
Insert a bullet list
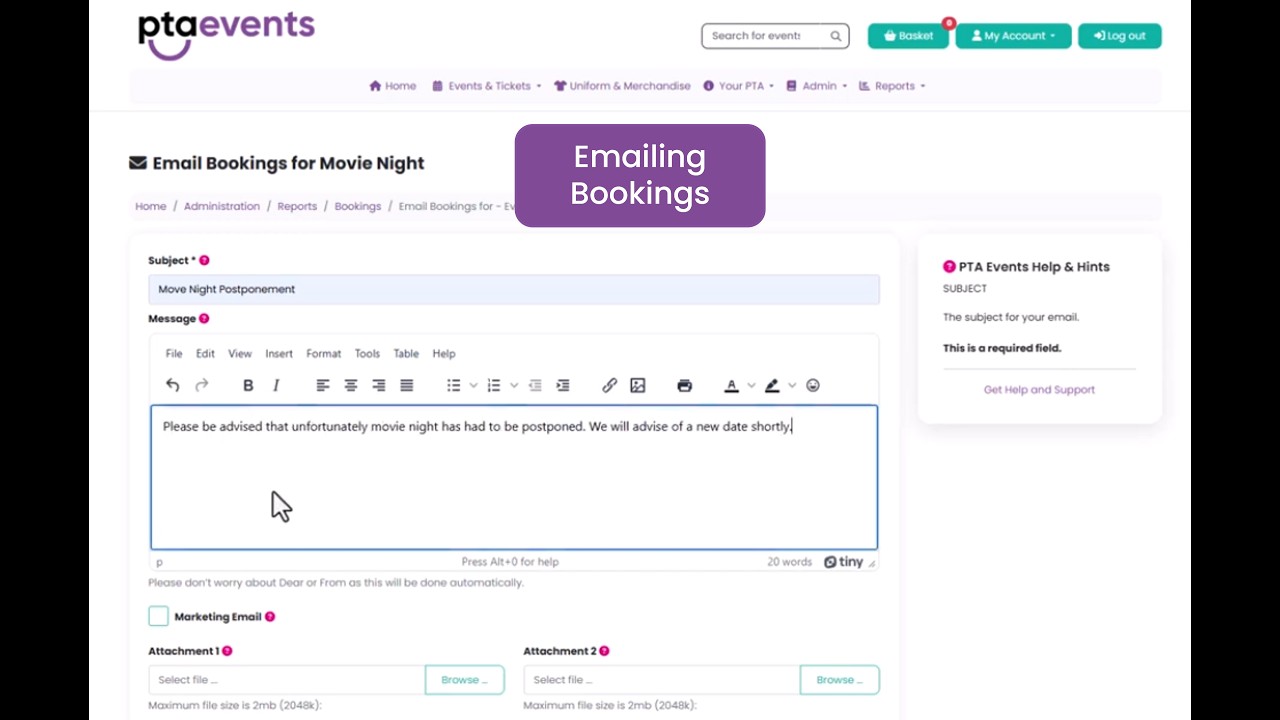pos(454,385)
